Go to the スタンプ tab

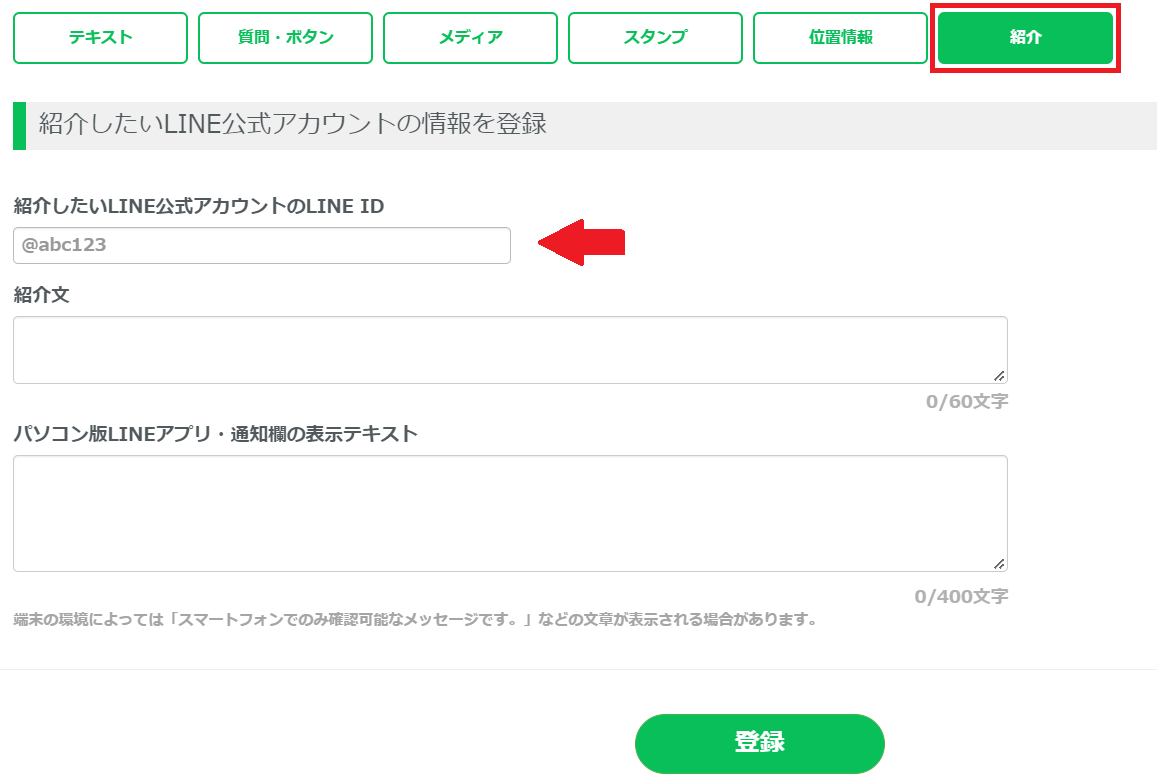click(x=655, y=38)
